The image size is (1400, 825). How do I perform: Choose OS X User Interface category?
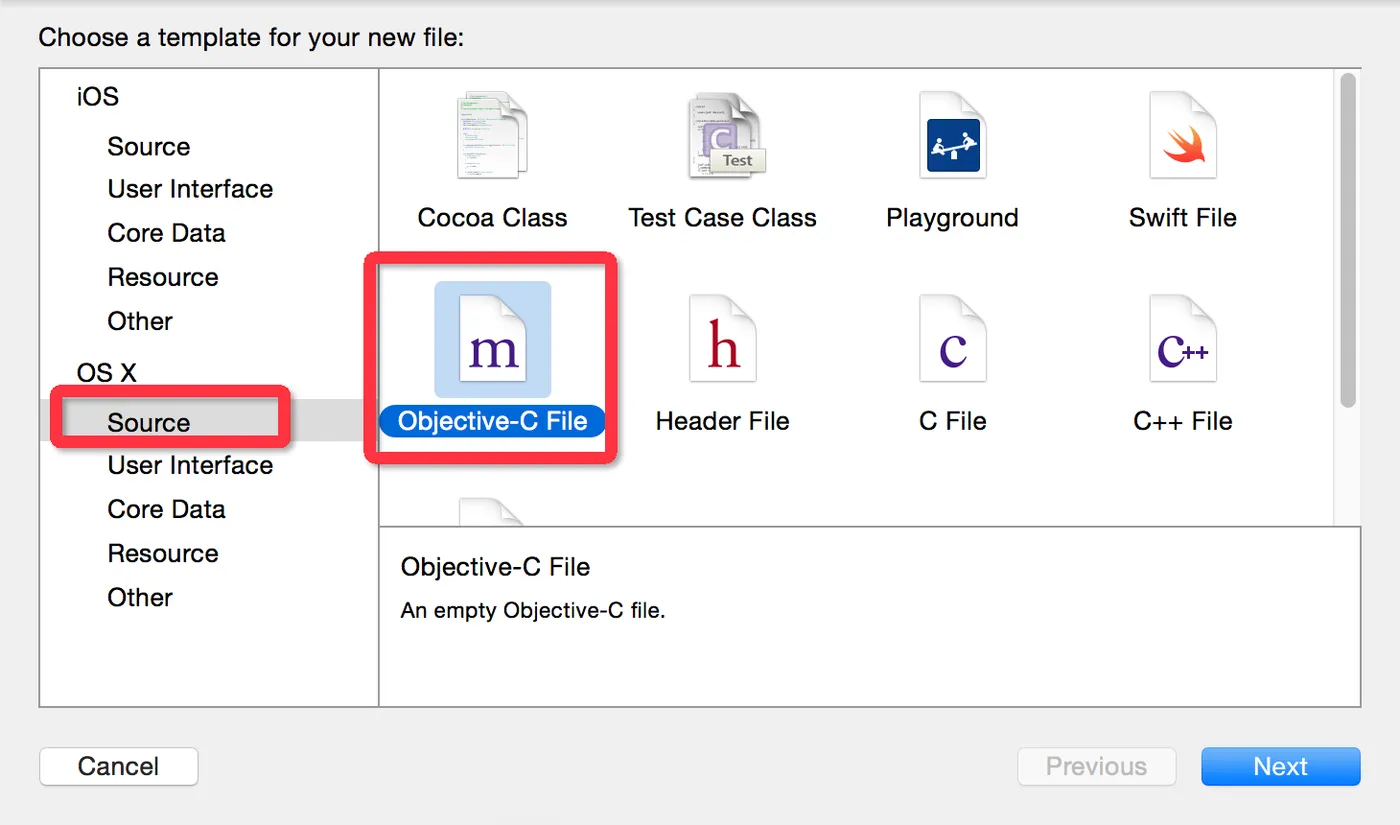click(190, 466)
